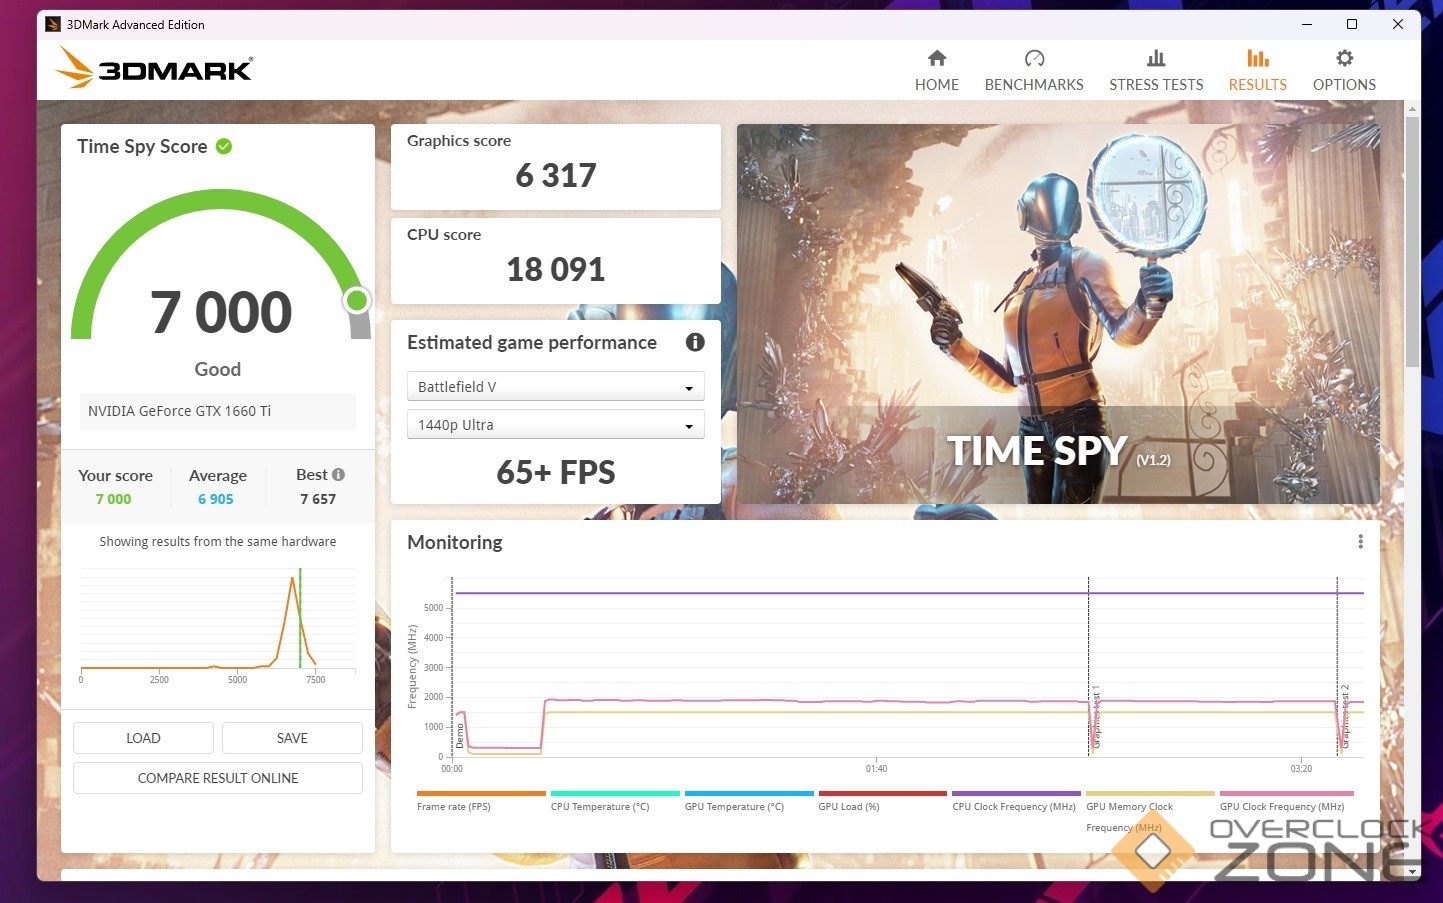Screen dimensions: 1443x903
Task: Go to the Home tab
Action: tap(936, 70)
